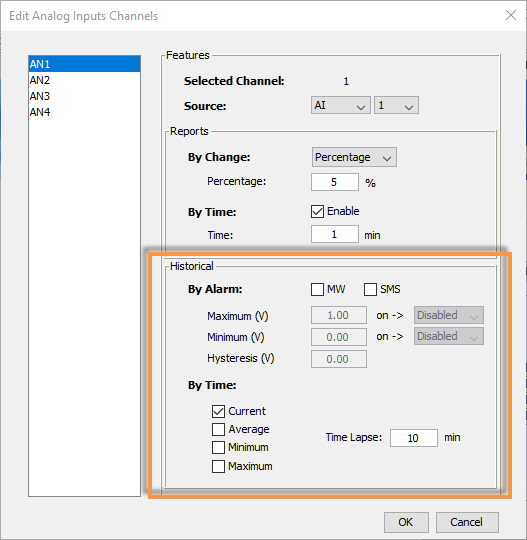Open the AI source type dropdown

pos(340,105)
